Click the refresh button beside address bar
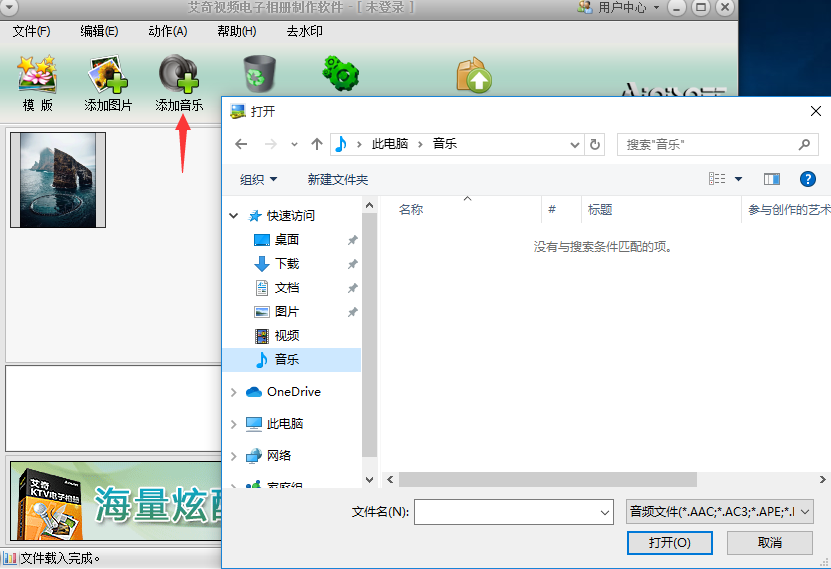Image resolution: width=831 pixels, height=569 pixels. pyautogui.click(x=596, y=144)
